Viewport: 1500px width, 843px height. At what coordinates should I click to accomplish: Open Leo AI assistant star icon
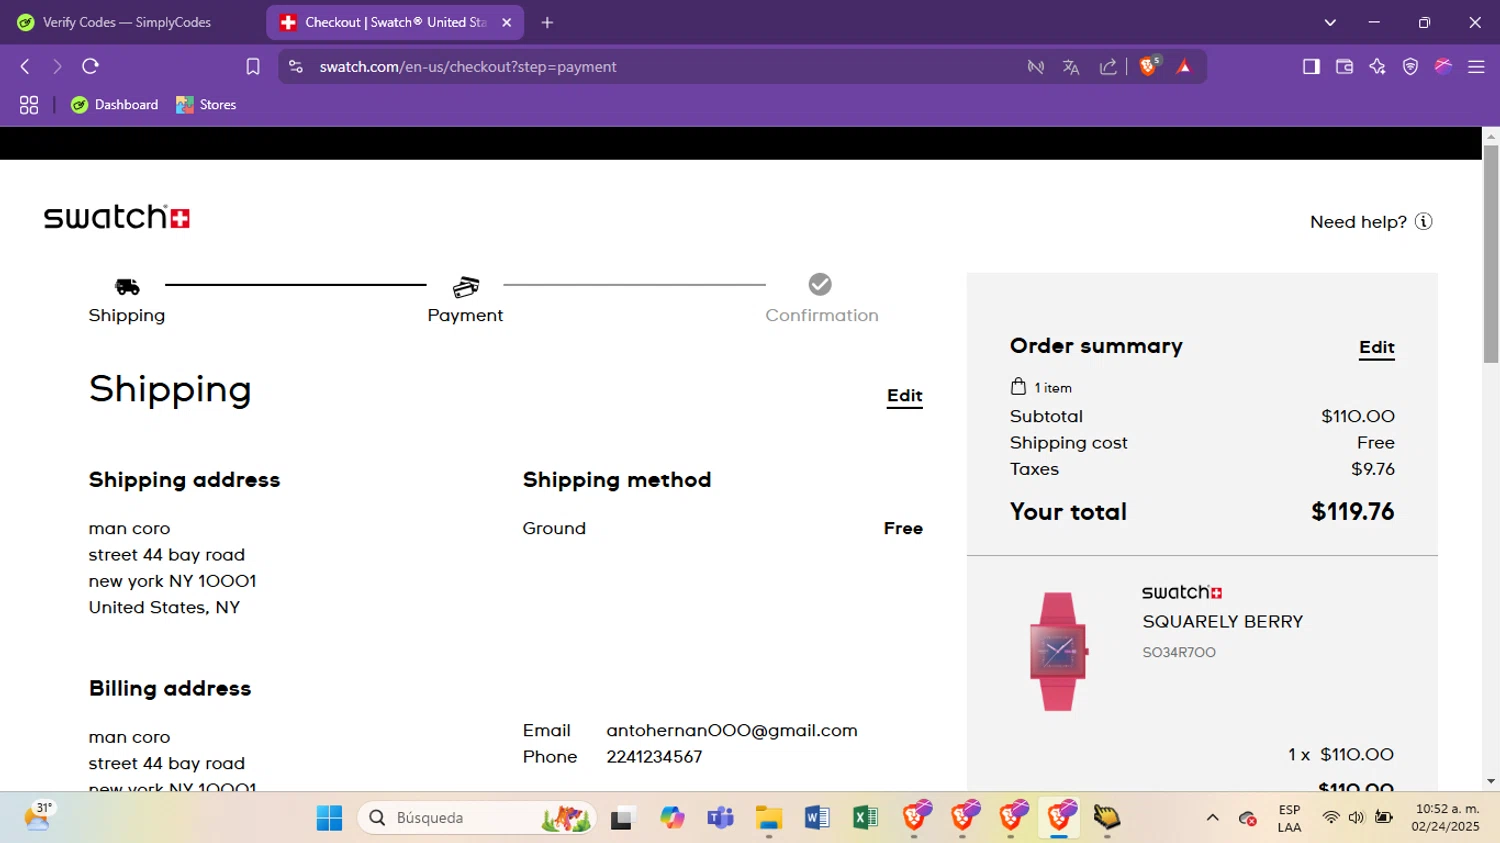click(1377, 67)
